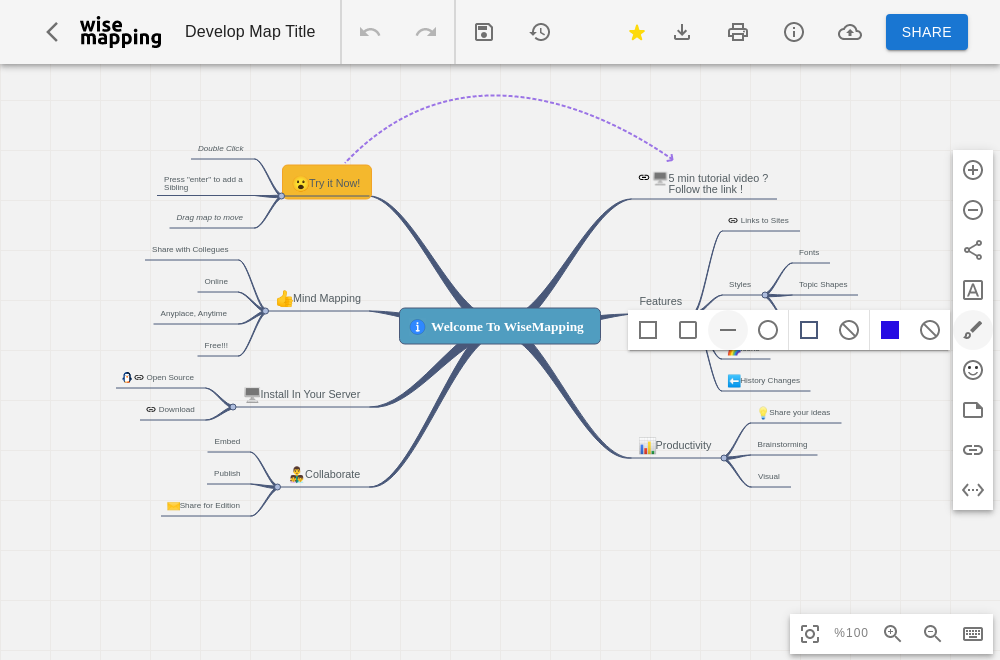Viewport: 1000px width, 660px height.
Task: Select the 'Features' topic
Action: pyautogui.click(x=661, y=301)
